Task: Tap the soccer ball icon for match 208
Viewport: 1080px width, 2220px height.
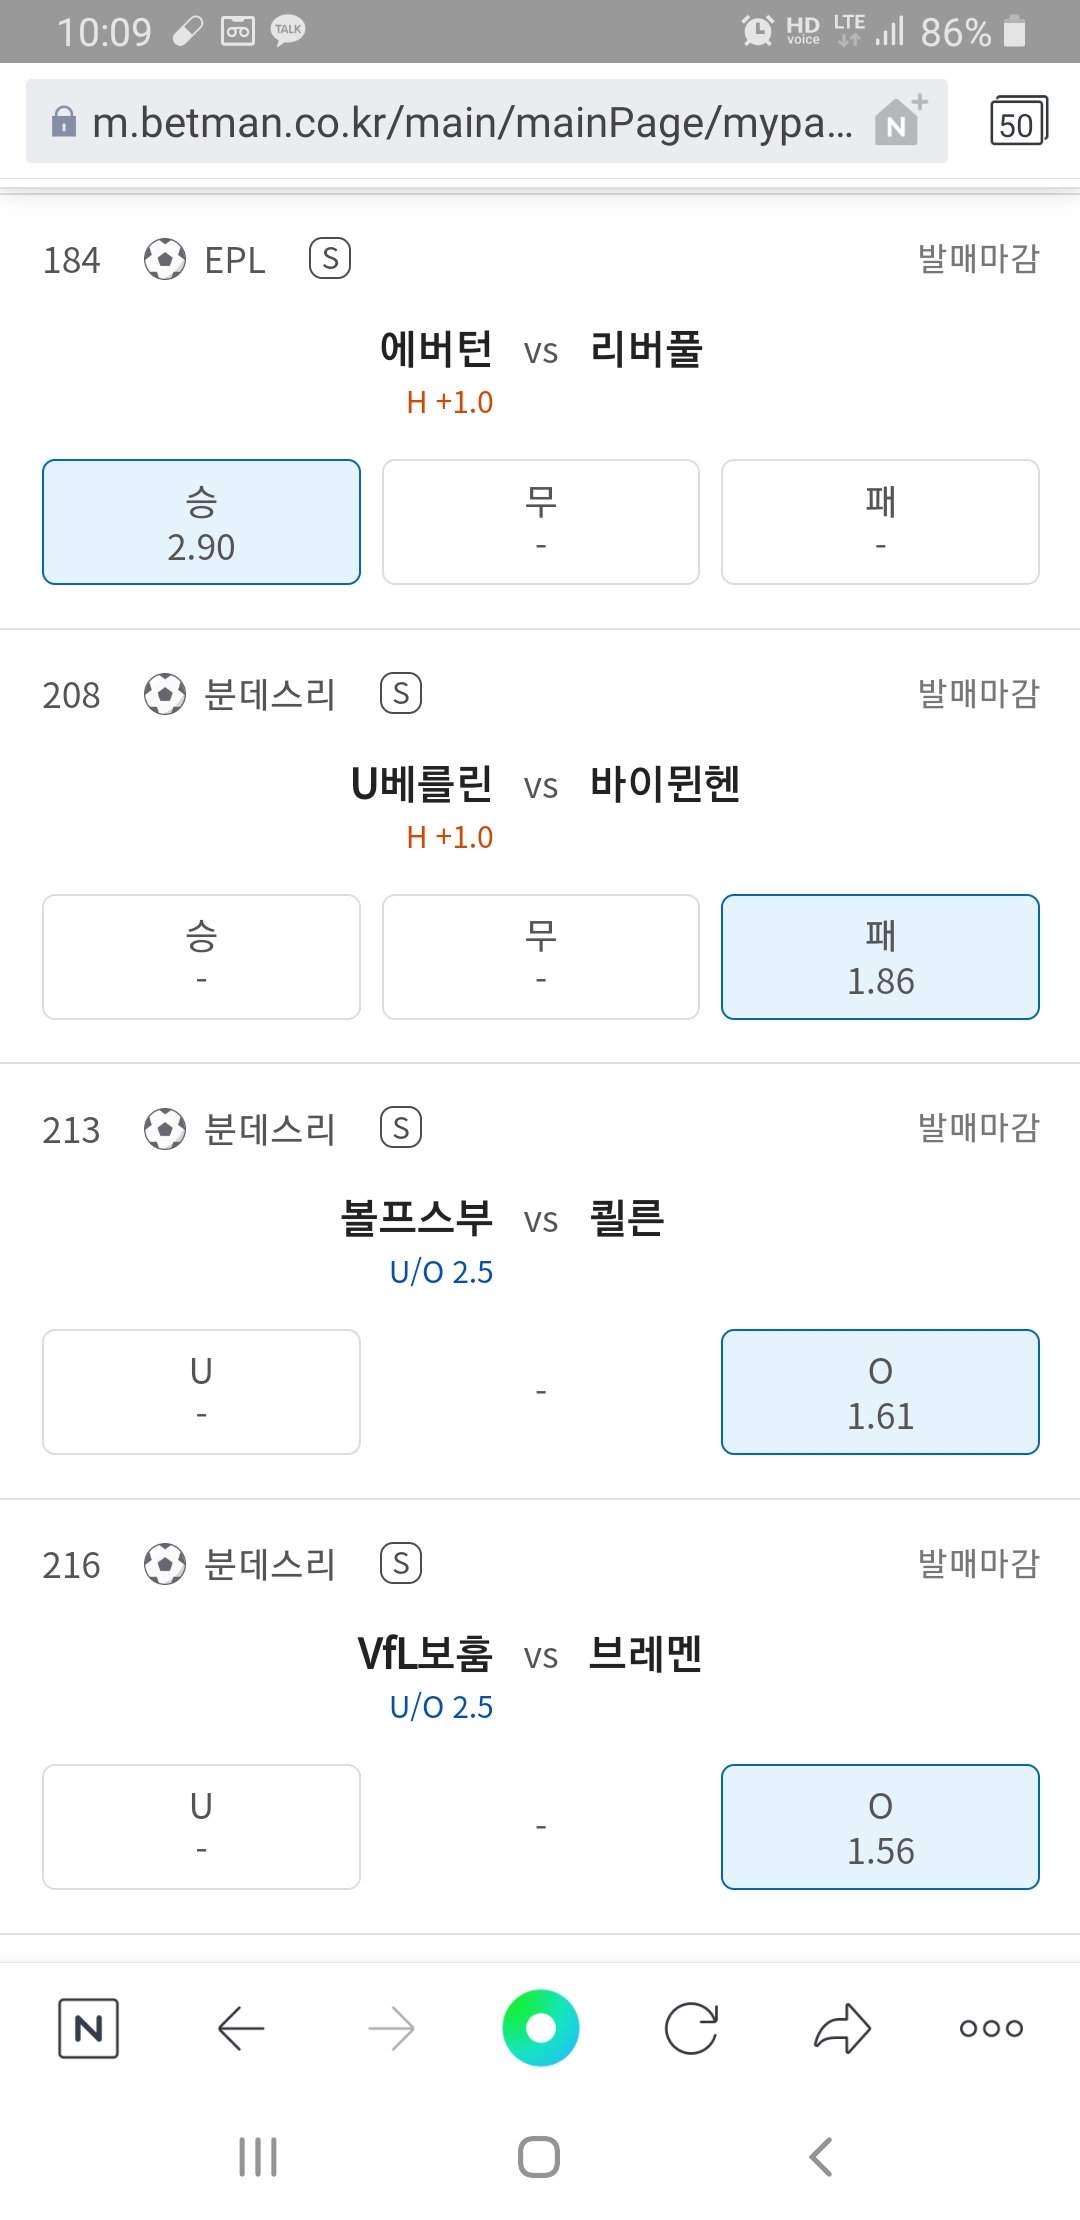Action: coord(165,693)
